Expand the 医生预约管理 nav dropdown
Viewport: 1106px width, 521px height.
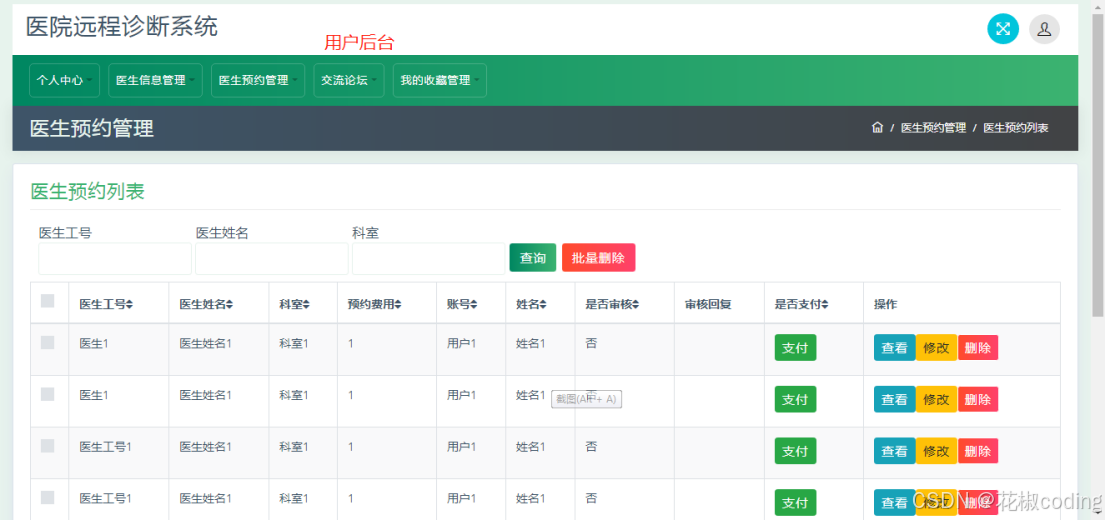[x=258, y=80]
